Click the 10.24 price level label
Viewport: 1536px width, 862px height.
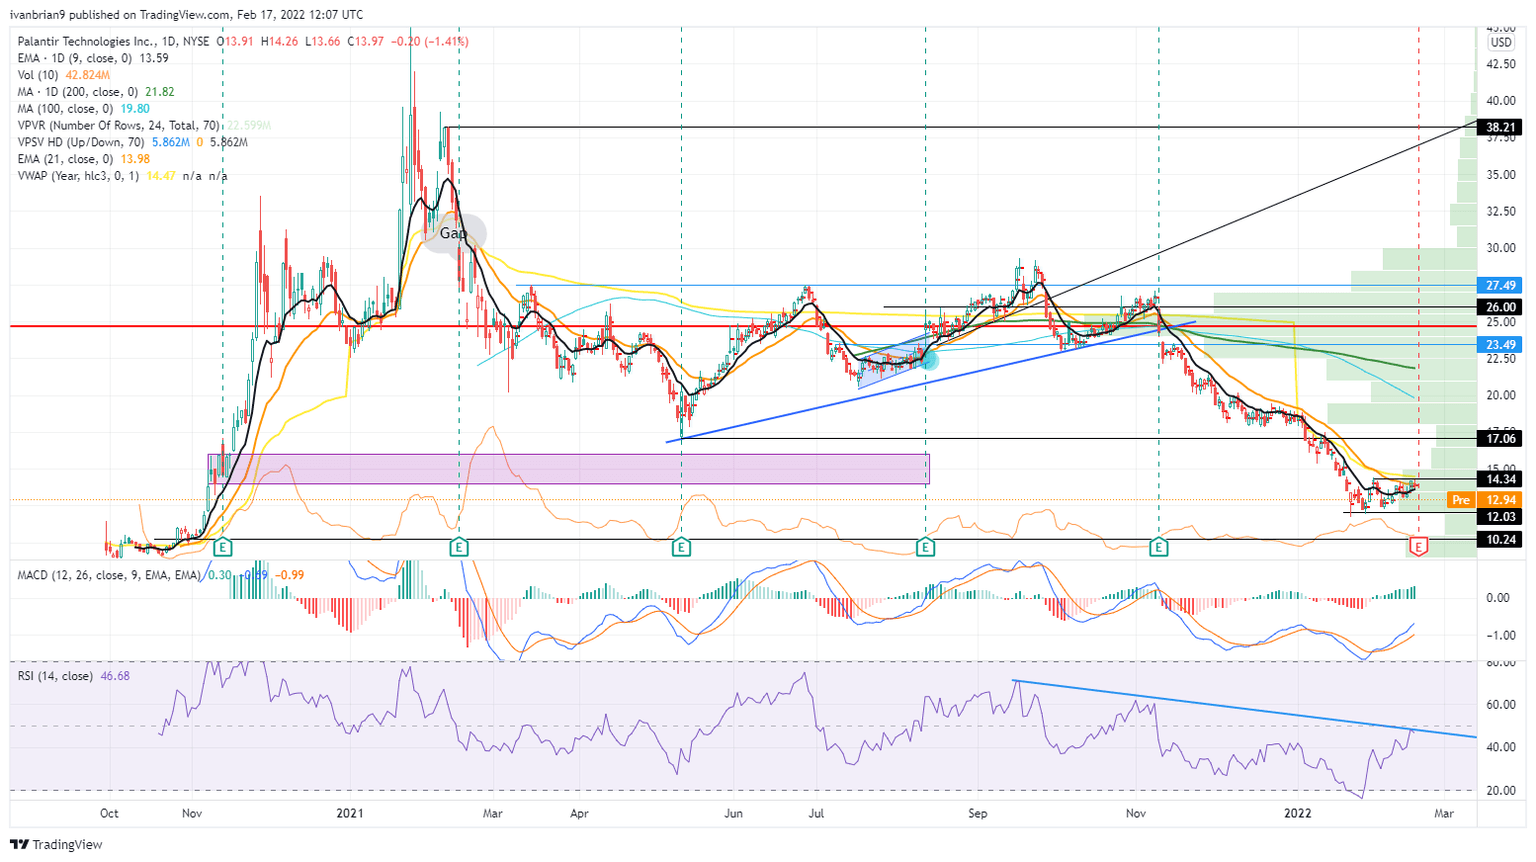coord(1501,540)
